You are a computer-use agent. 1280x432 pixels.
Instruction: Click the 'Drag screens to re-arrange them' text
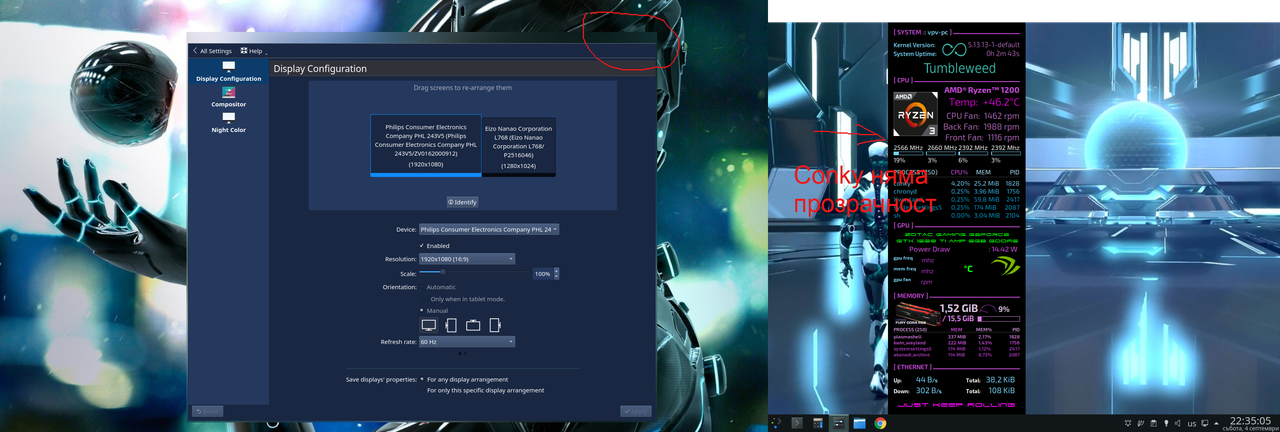462,88
